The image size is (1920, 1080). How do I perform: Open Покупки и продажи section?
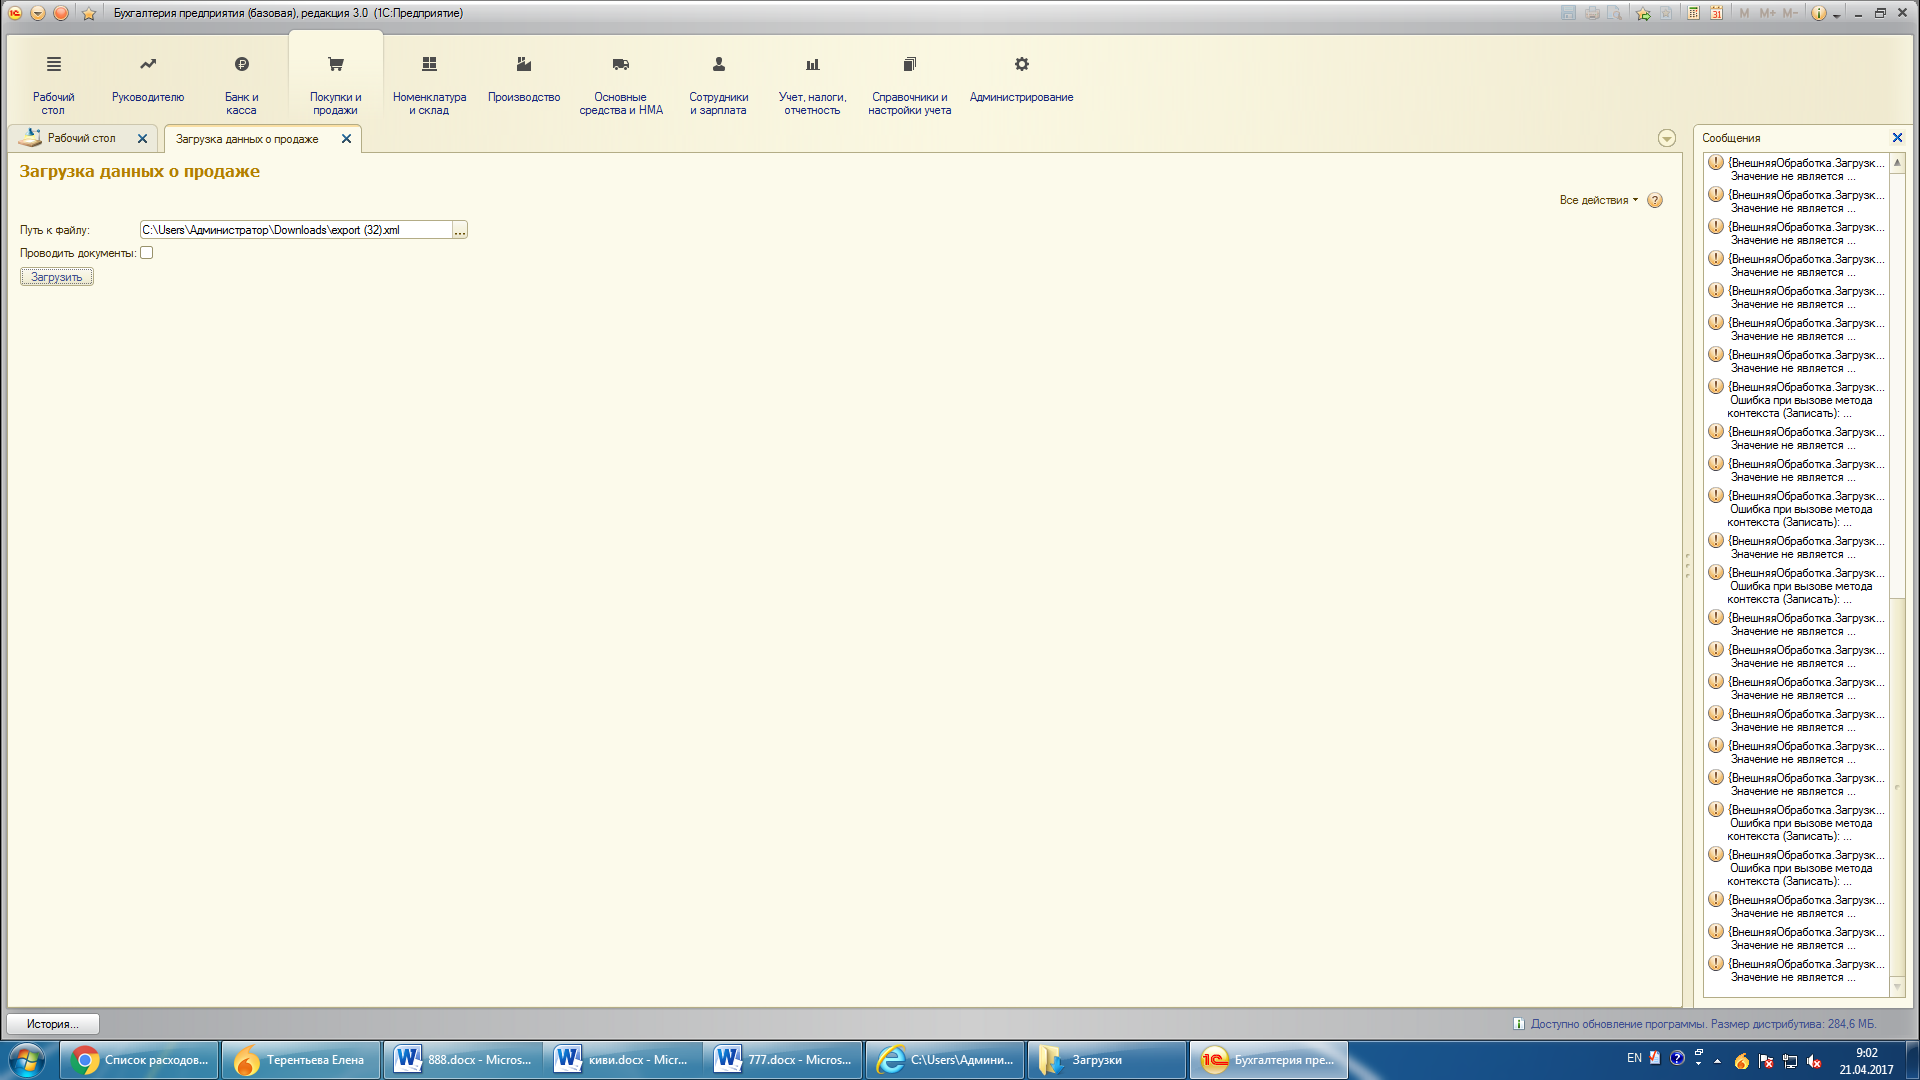click(335, 84)
